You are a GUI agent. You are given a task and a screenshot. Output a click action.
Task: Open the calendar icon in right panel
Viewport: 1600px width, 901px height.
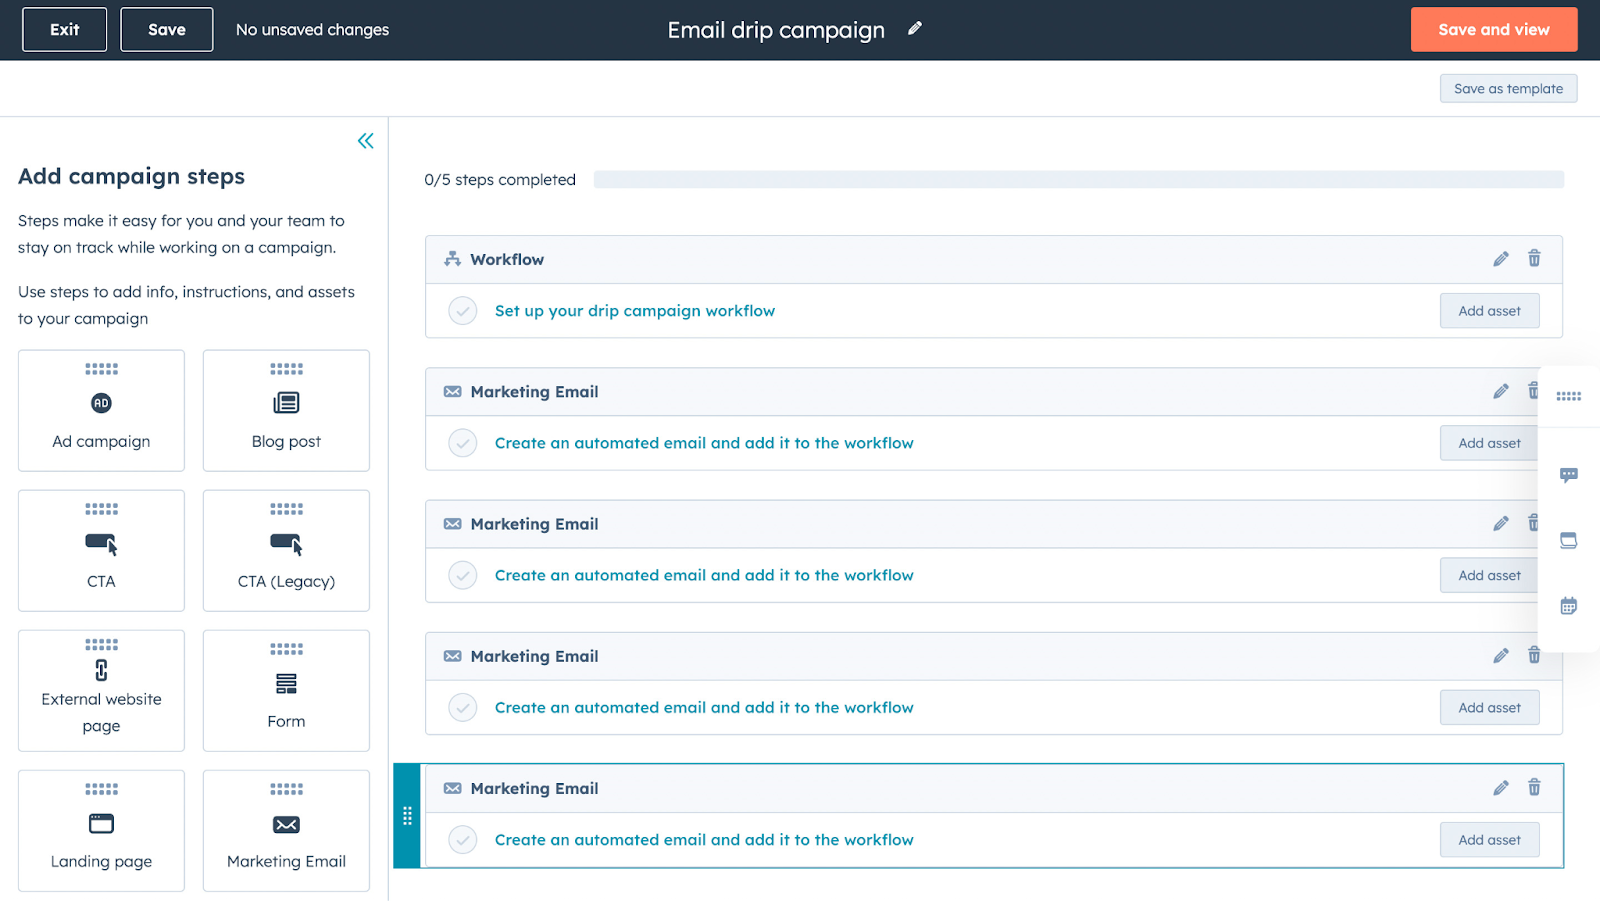[1568, 605]
